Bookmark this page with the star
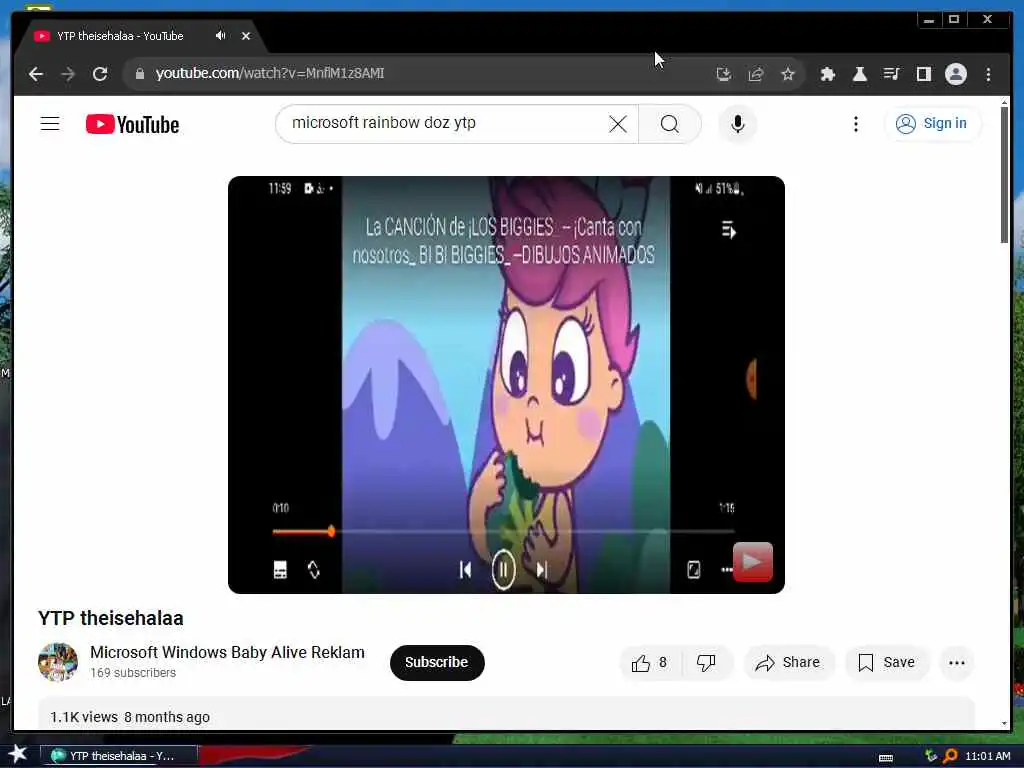This screenshot has height=768, width=1024. coord(788,74)
